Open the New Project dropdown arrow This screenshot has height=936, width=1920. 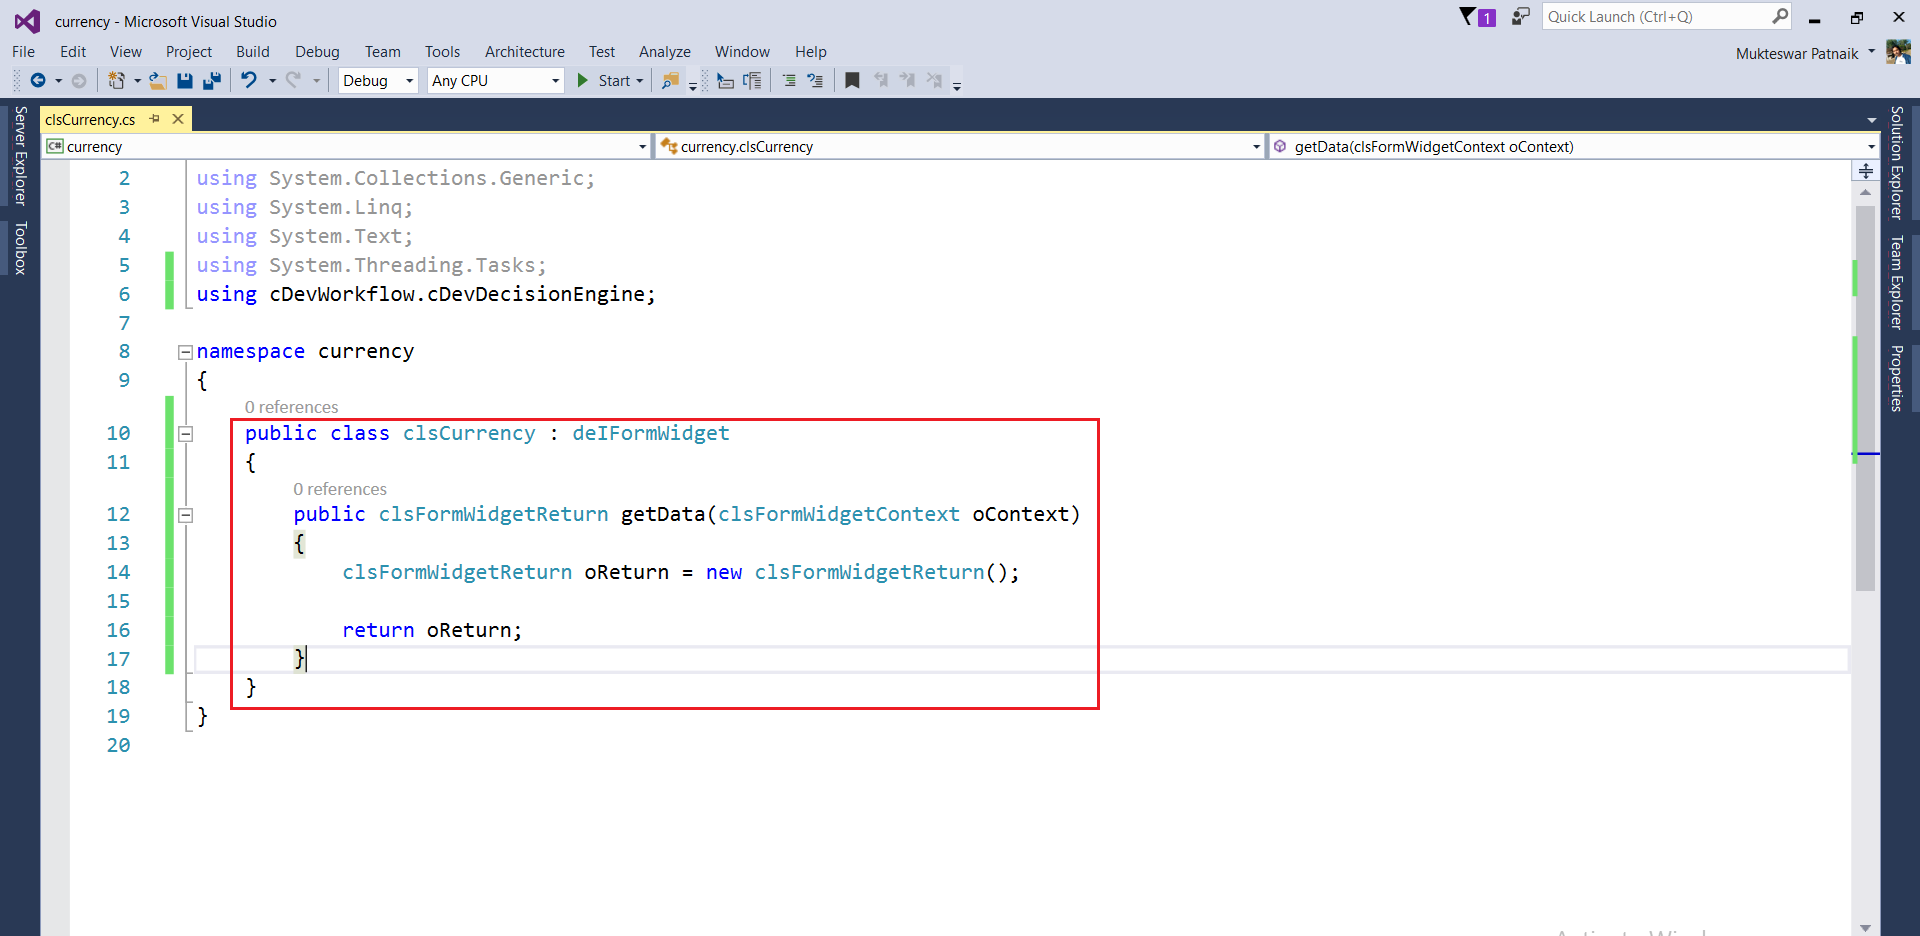click(x=137, y=81)
